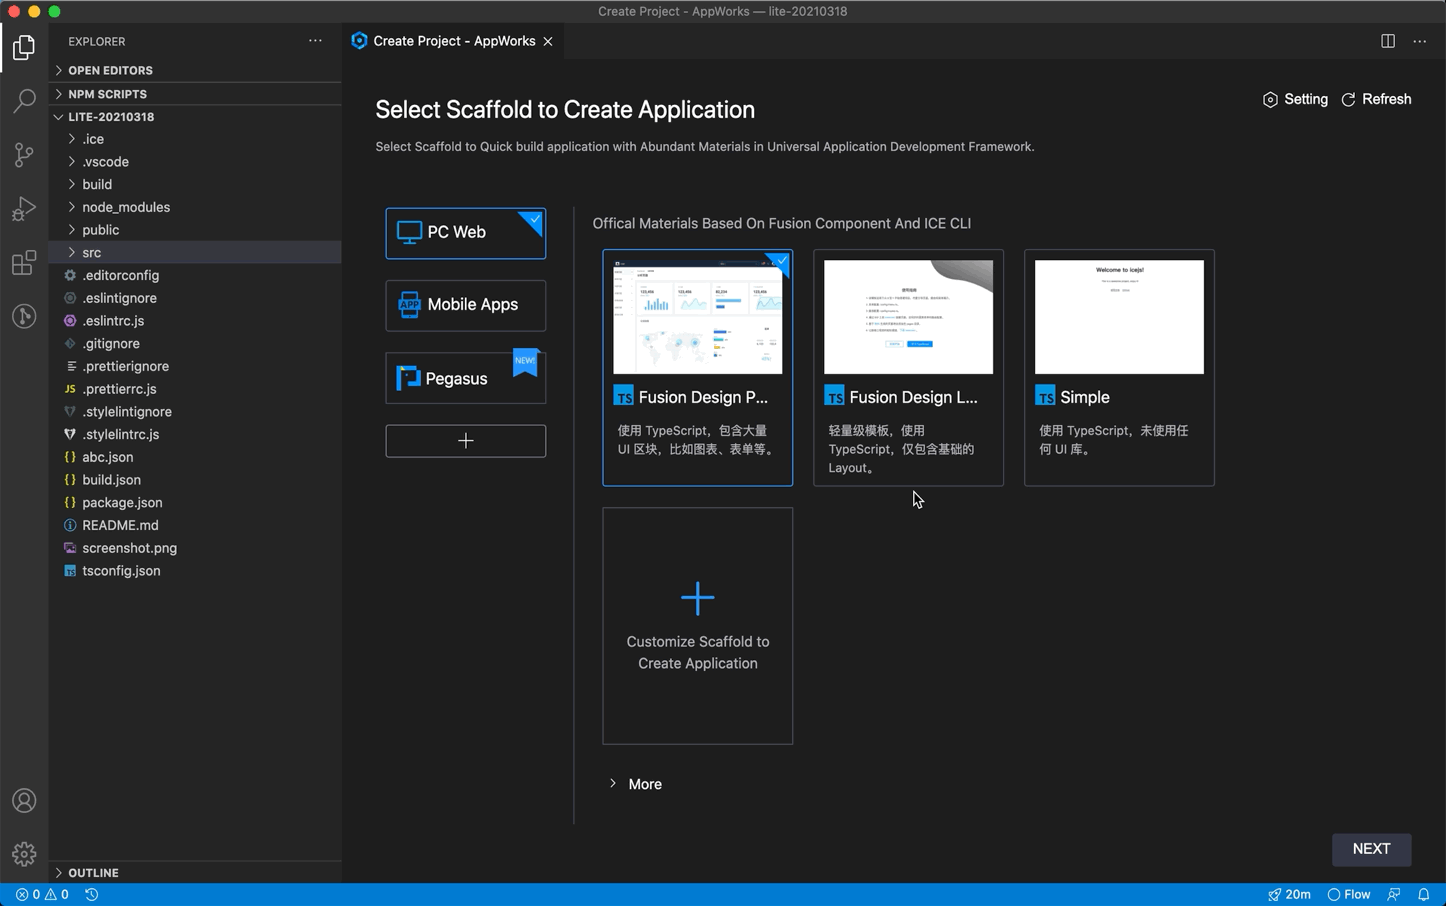Expand the .ice folder

coord(195,139)
